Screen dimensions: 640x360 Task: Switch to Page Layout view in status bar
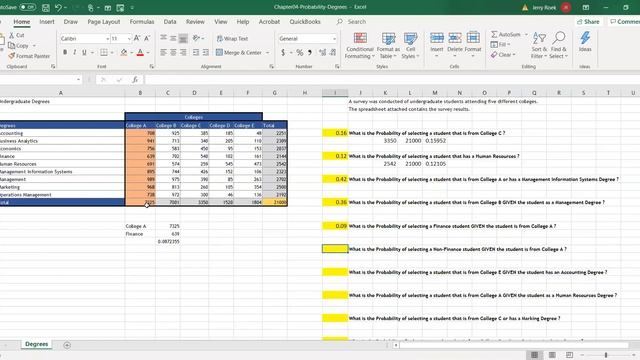point(552,355)
